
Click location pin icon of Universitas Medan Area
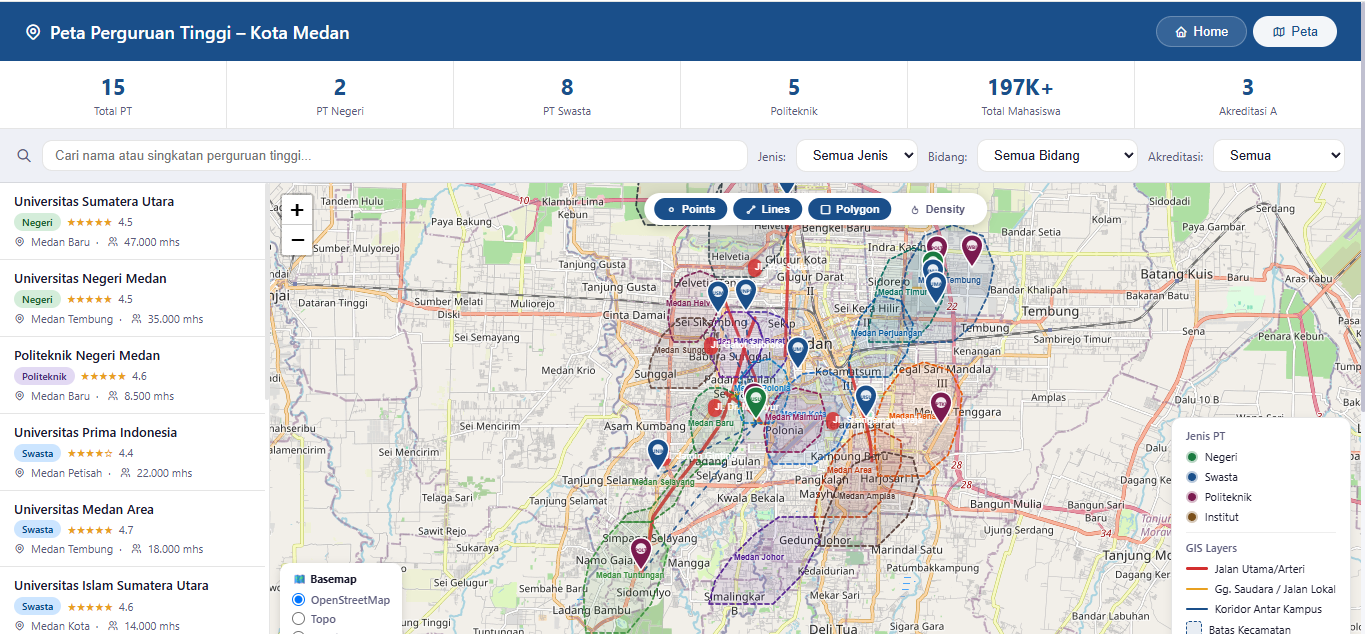(x=20, y=549)
